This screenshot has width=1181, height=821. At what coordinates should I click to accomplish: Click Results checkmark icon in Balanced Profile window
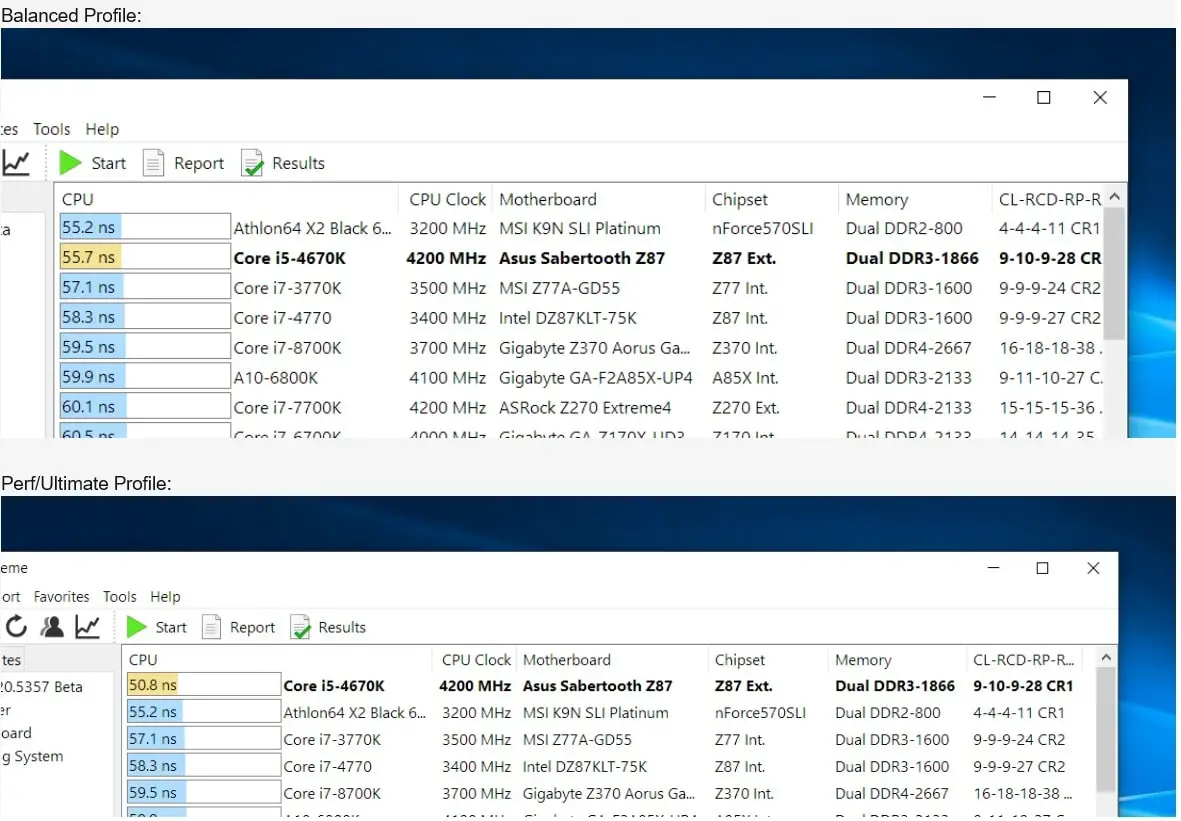(252, 163)
